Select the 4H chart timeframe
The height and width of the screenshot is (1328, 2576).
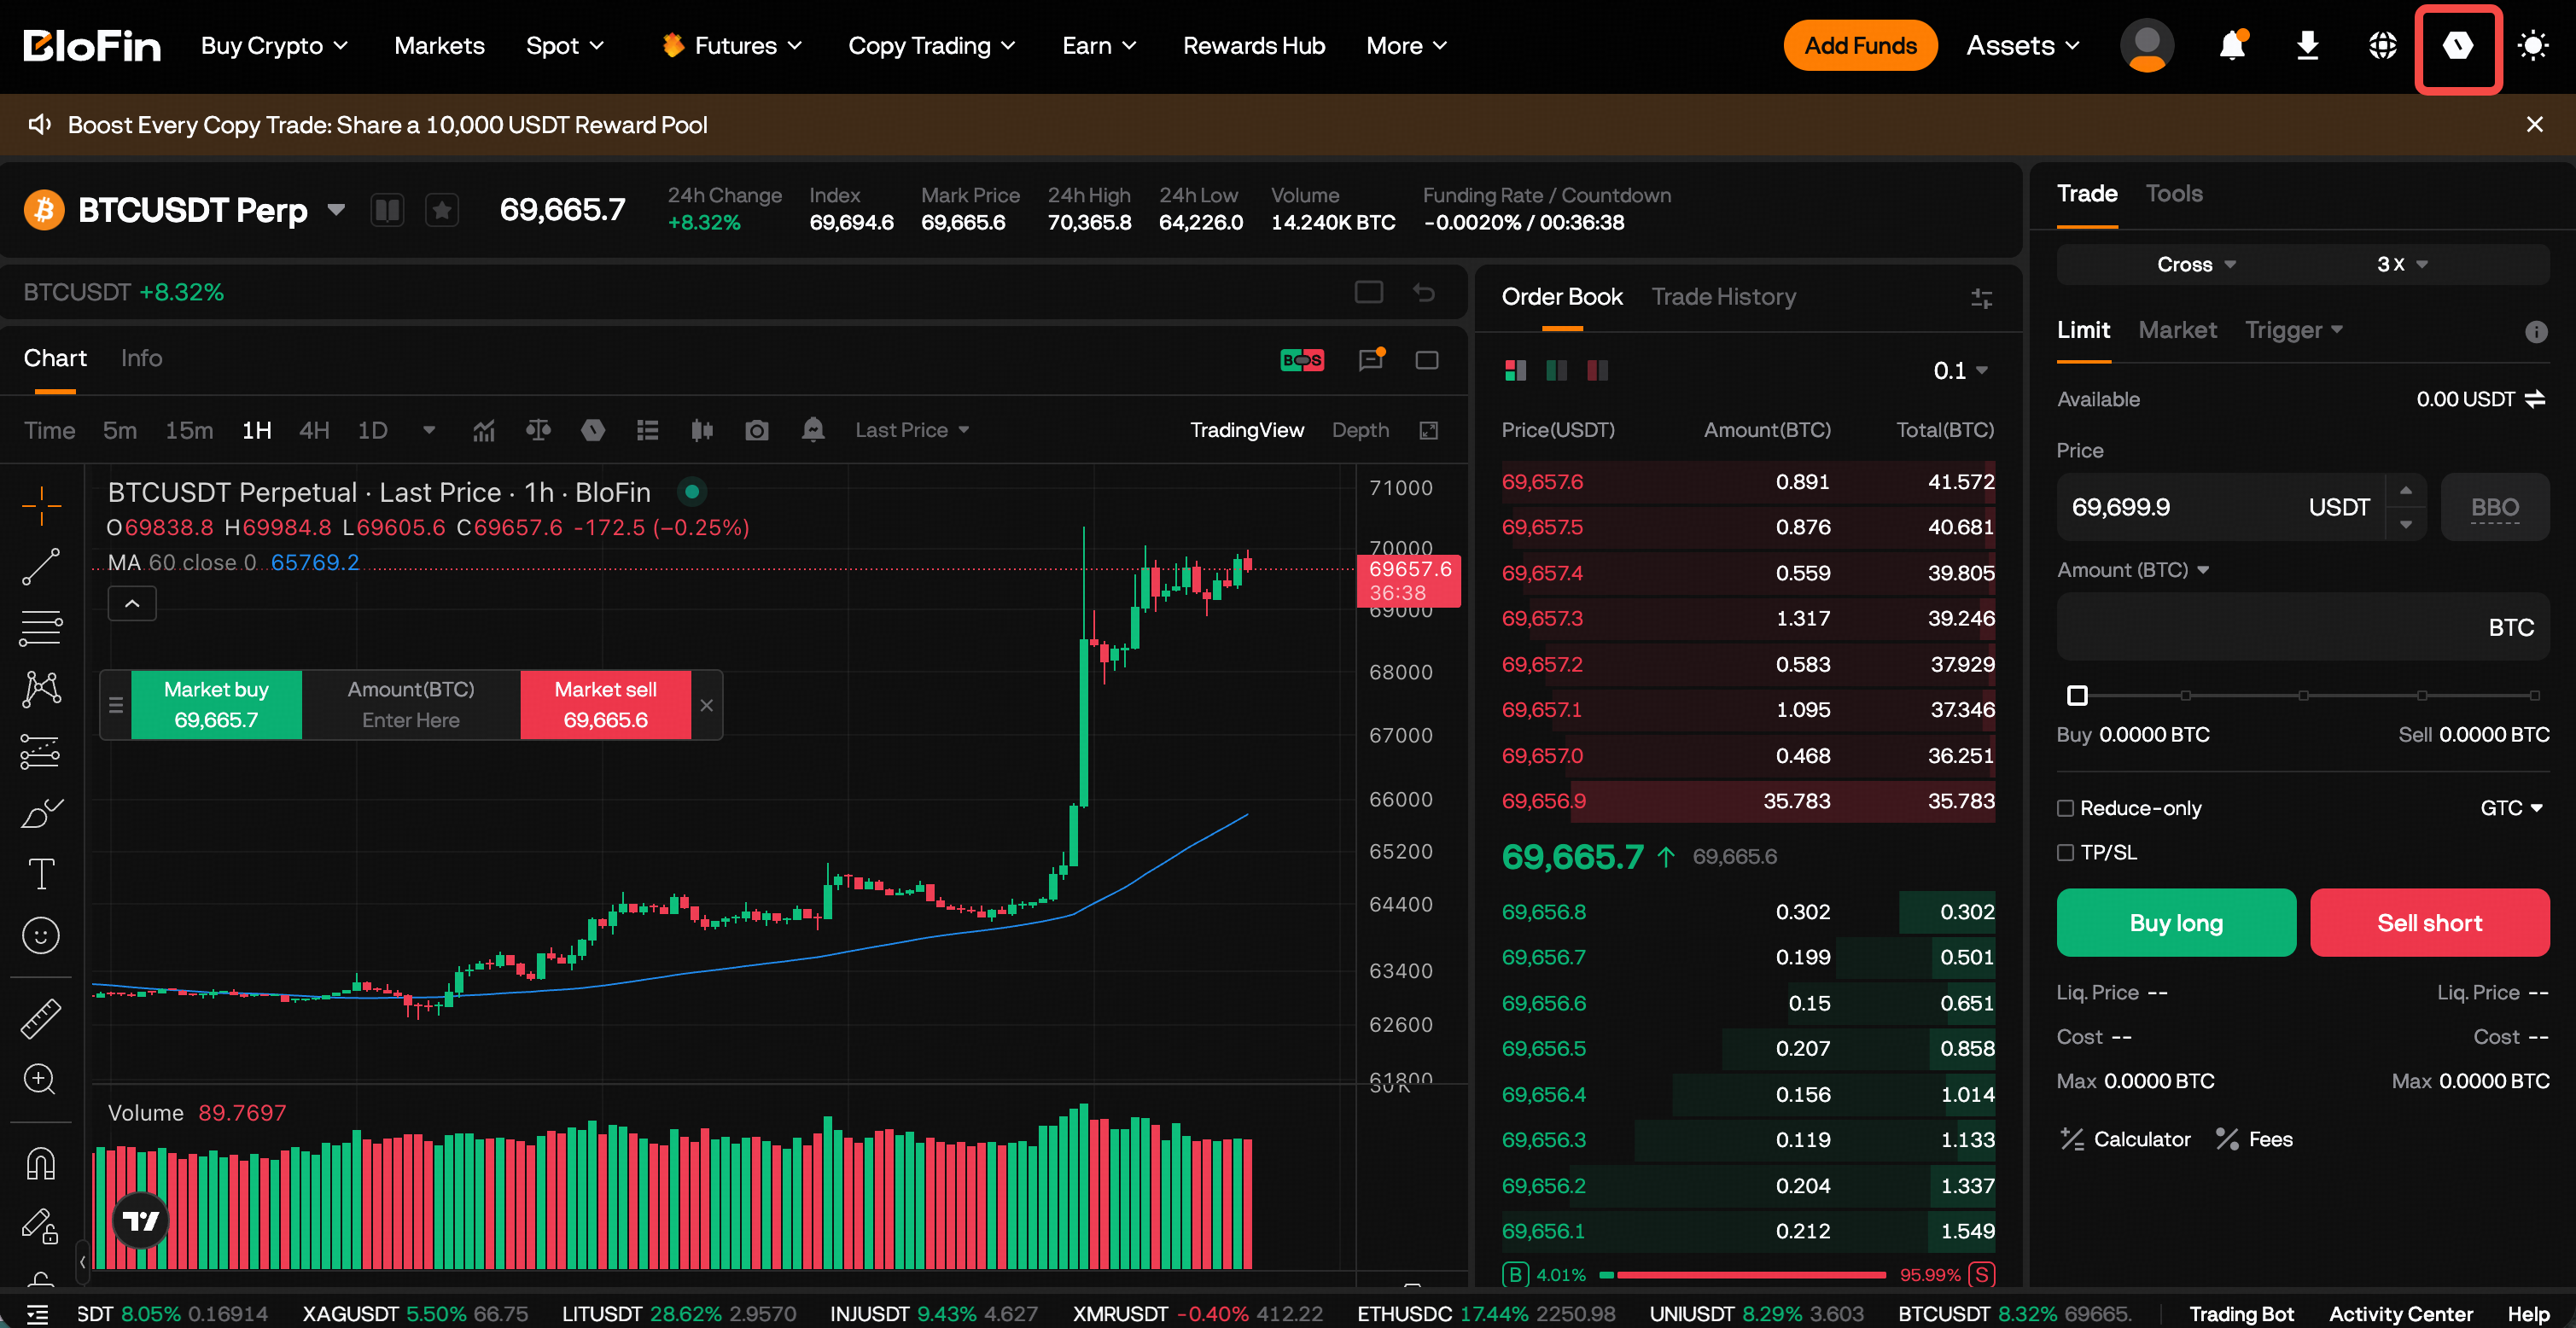pyautogui.click(x=314, y=430)
